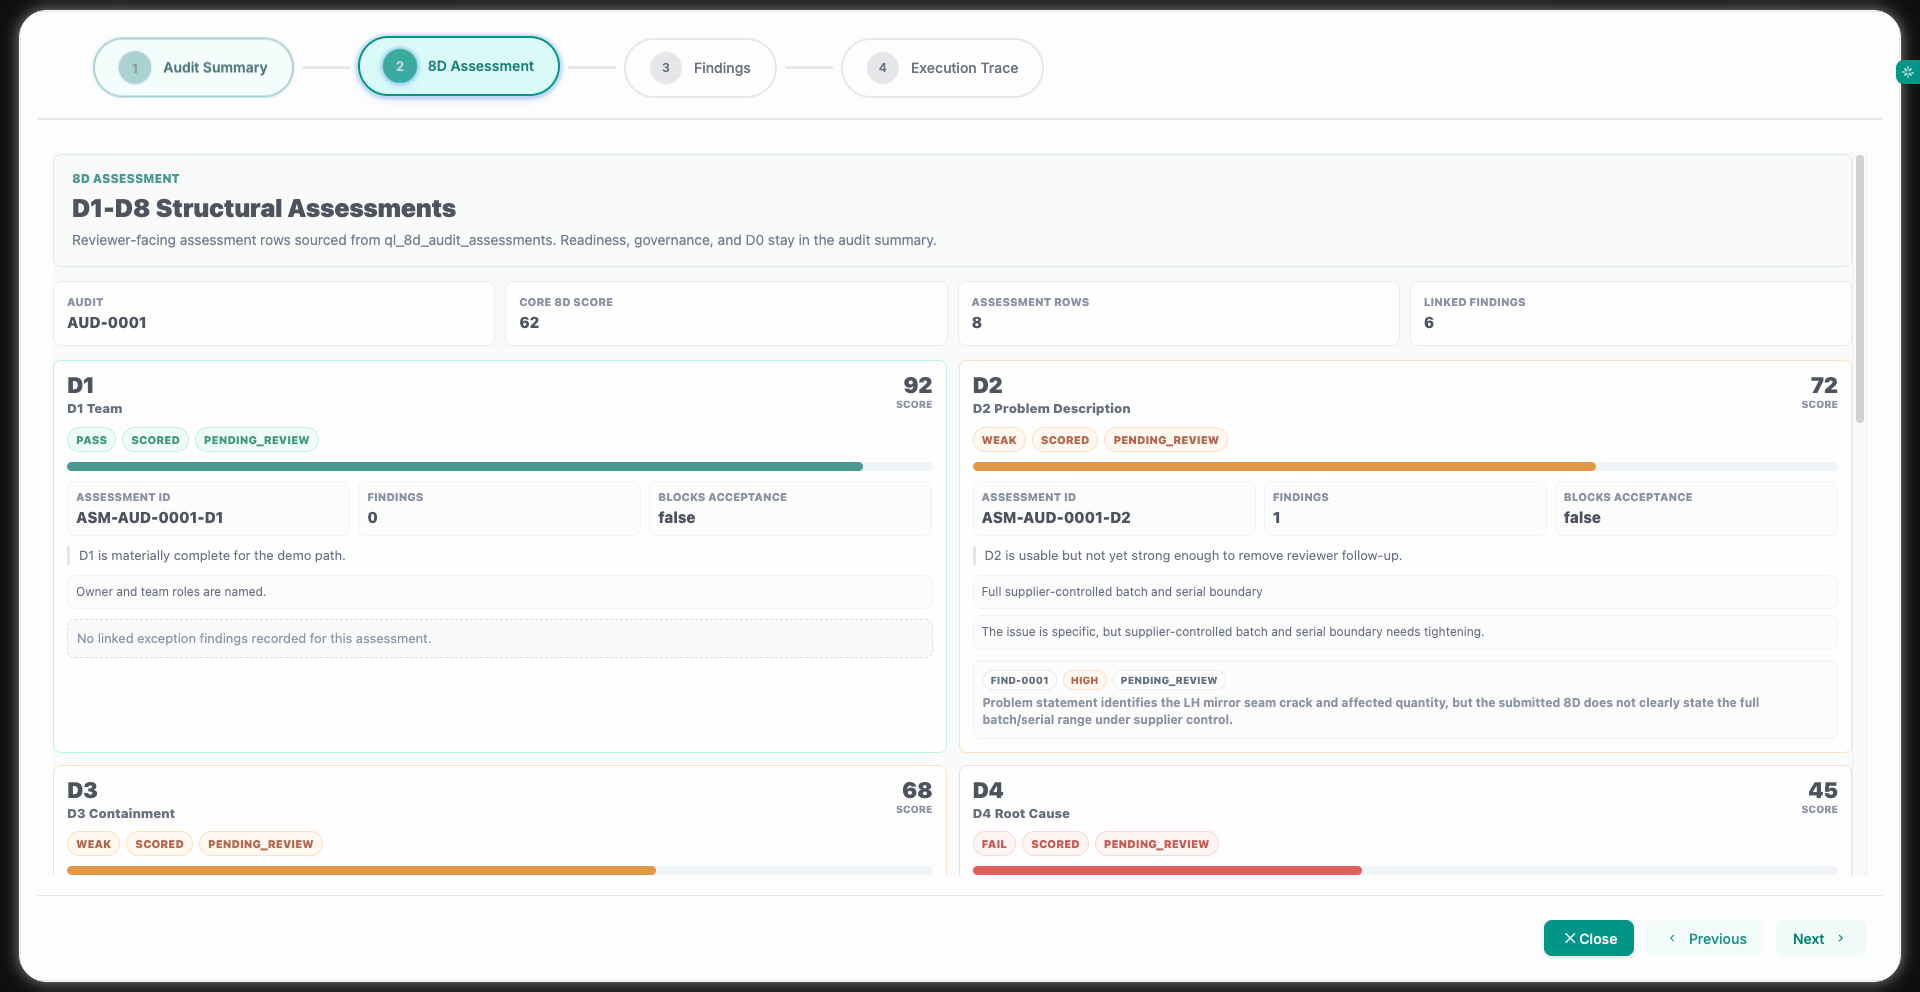Click the D1 Blocks Acceptance false value

(x=677, y=518)
